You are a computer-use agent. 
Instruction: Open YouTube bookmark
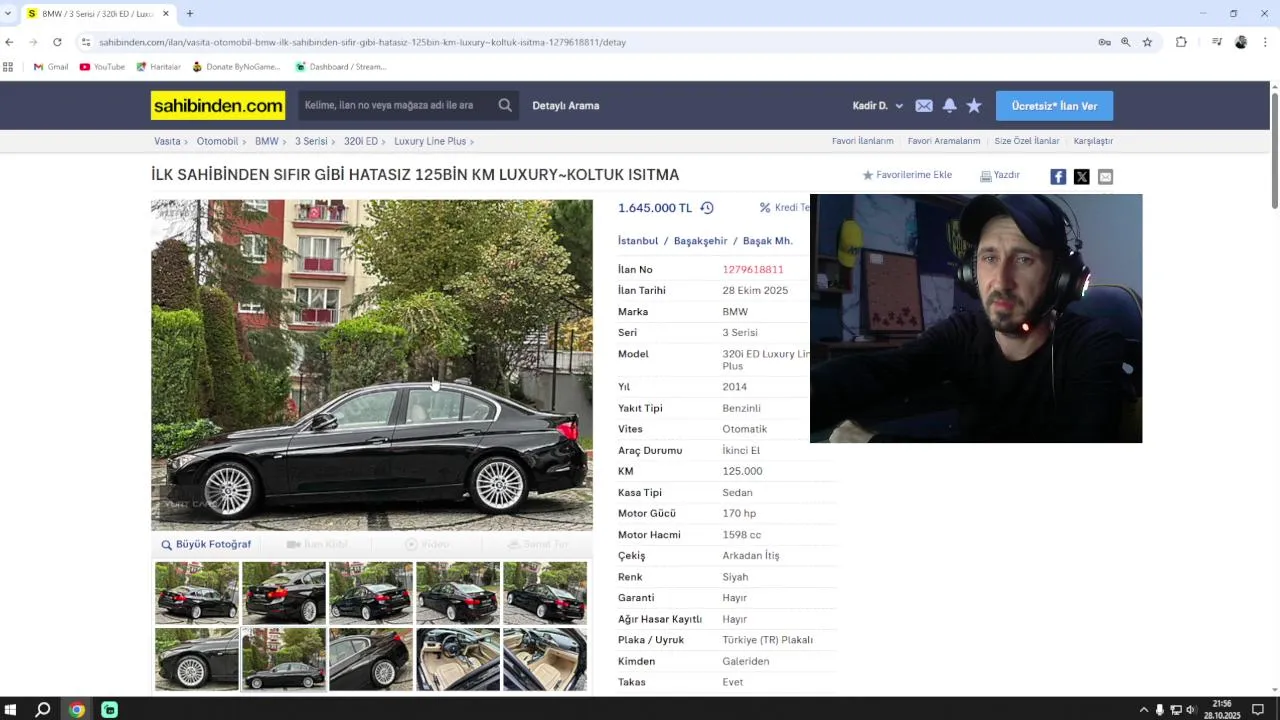(x=102, y=67)
